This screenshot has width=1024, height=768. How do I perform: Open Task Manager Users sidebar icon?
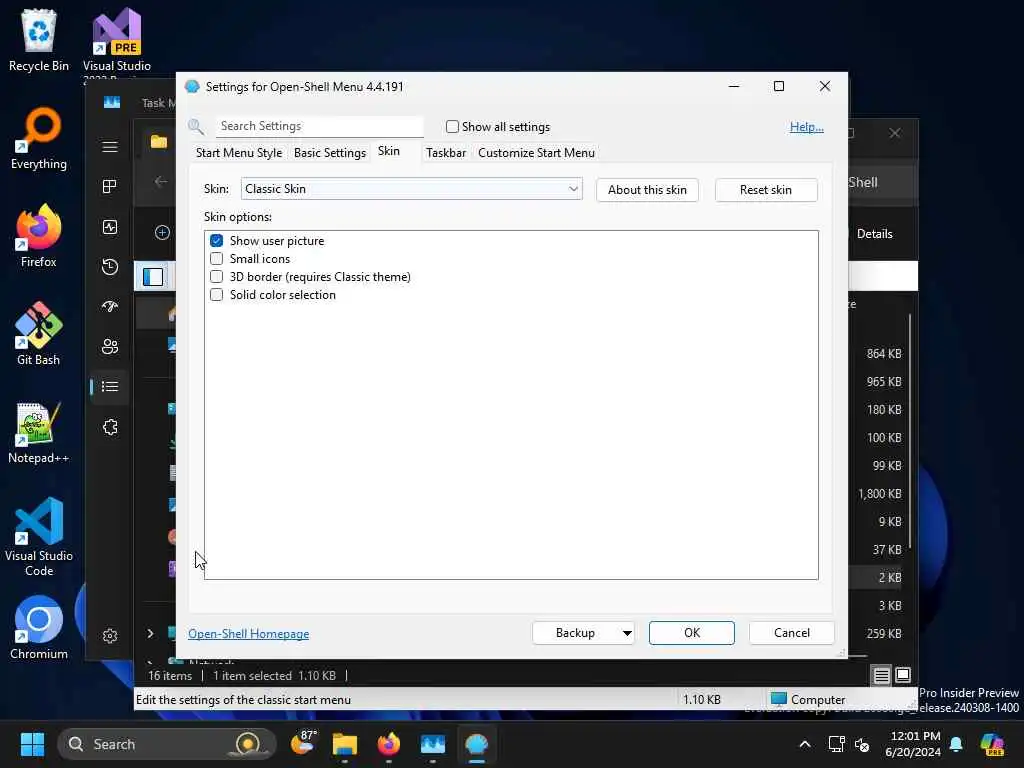110,346
